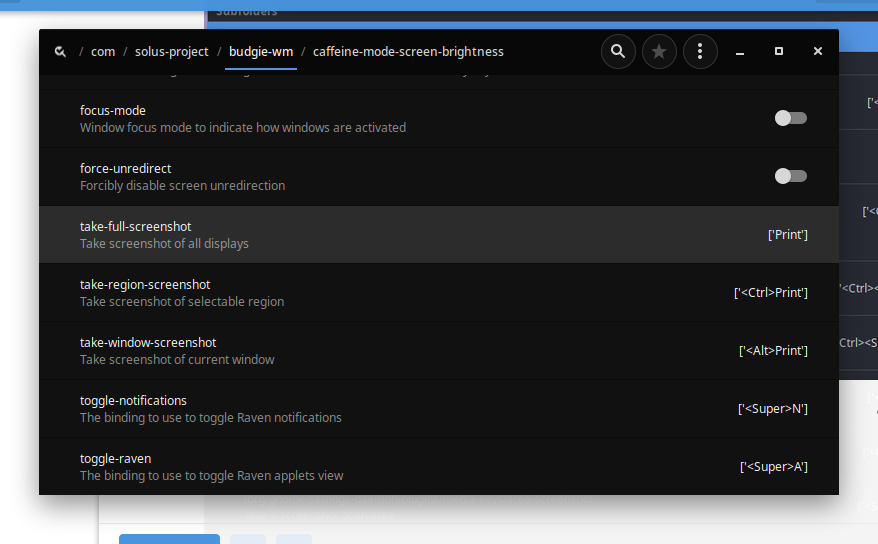The height and width of the screenshot is (544, 878).
Task: Open the three-dot actions menu
Action: [x=700, y=52]
